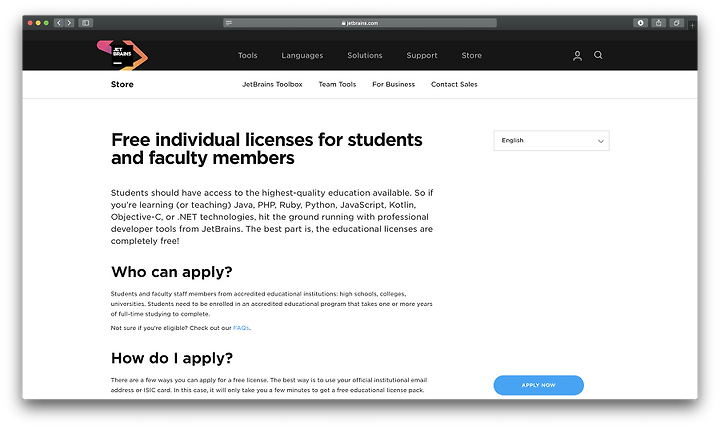Go to For Business submenu link
Image resolution: width=720 pixels, height=429 pixels.
394,84
